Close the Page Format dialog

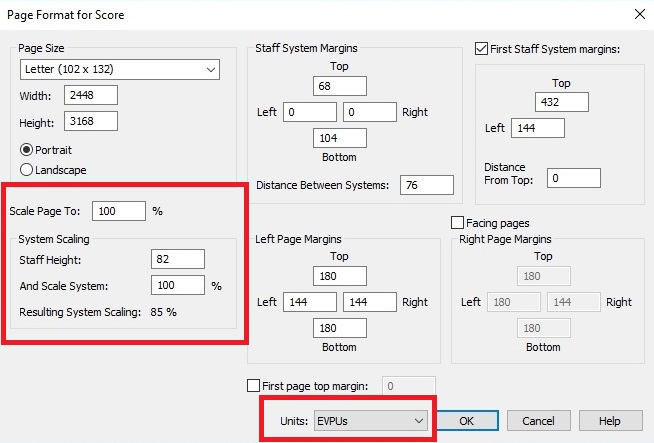638,15
